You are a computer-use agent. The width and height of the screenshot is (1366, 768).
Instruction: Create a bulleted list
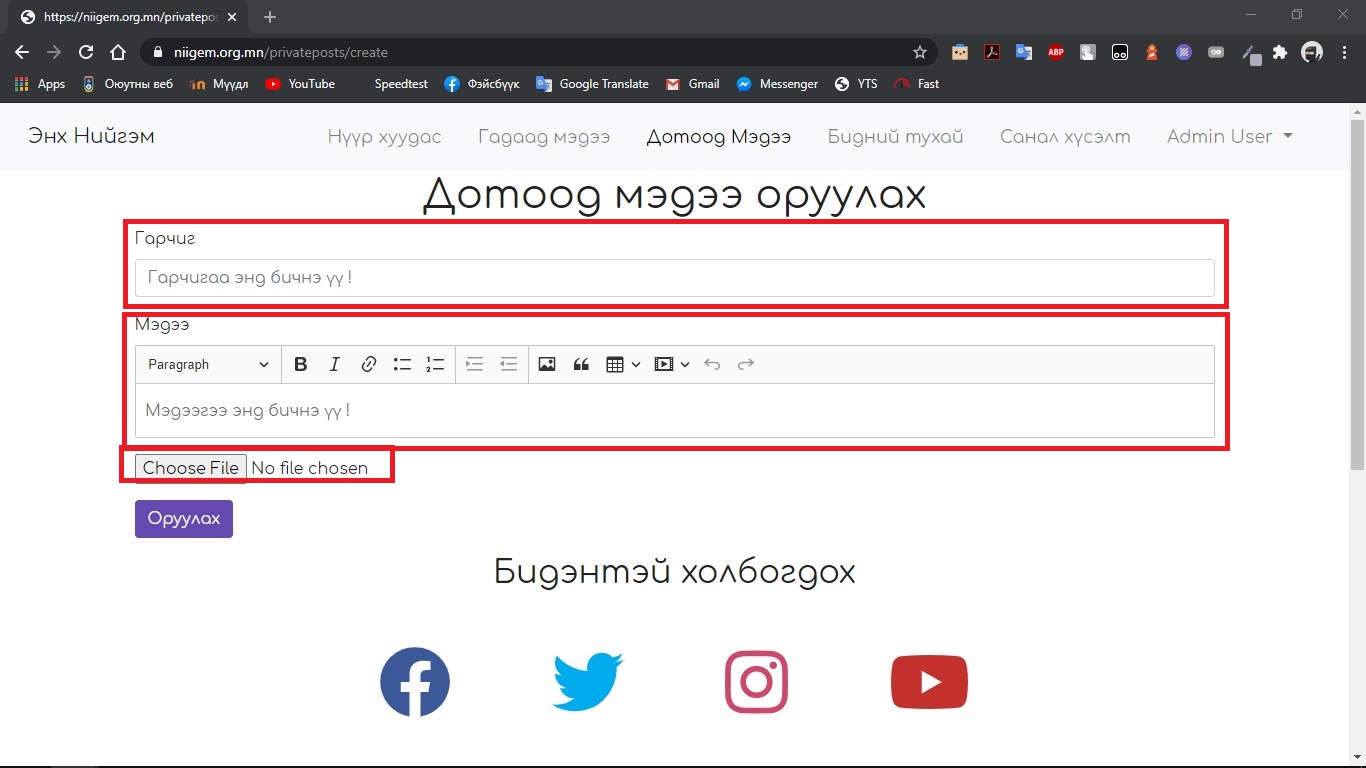coord(402,365)
